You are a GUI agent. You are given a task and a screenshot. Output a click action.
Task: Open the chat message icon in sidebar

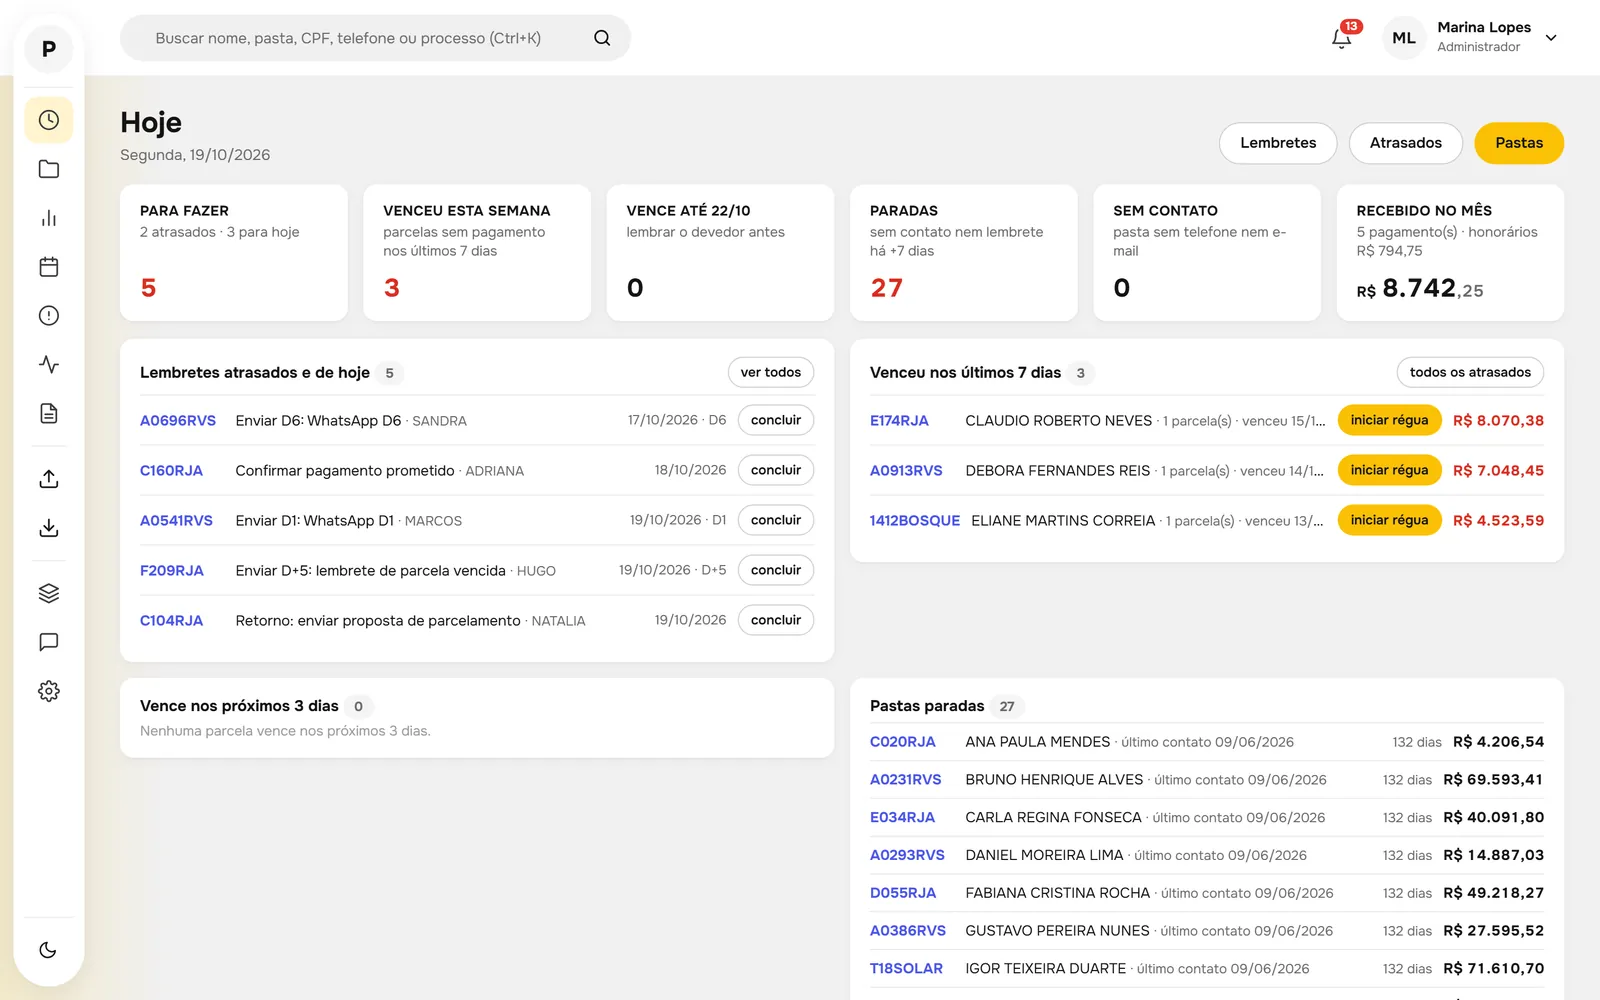[48, 642]
